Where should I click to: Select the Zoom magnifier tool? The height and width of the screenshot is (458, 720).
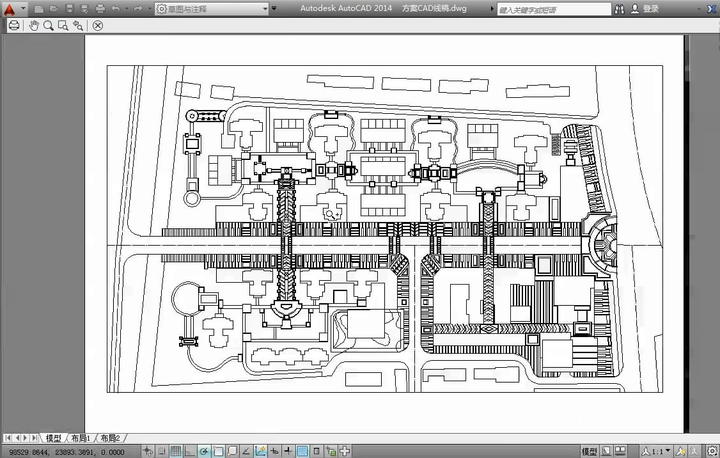pos(48,26)
